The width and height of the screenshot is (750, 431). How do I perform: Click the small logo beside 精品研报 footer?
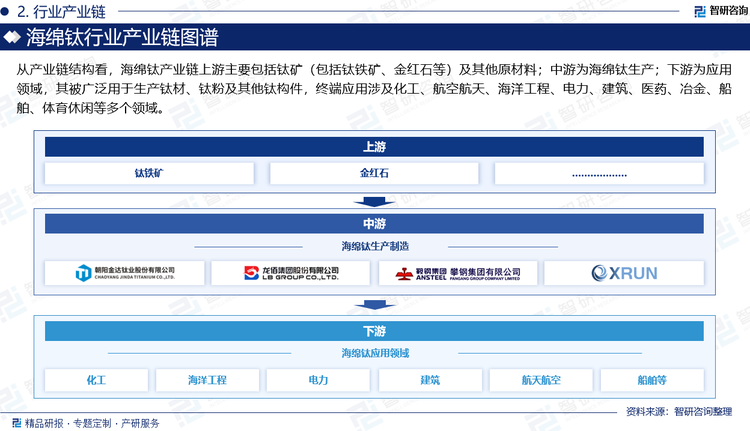tap(17, 423)
